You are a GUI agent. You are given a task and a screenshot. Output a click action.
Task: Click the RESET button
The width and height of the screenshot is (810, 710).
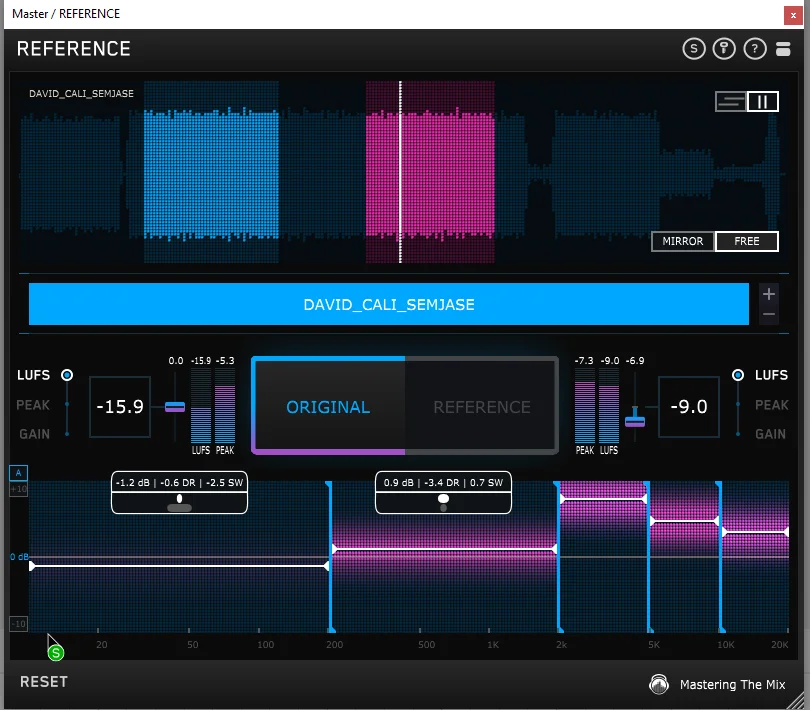(x=44, y=682)
